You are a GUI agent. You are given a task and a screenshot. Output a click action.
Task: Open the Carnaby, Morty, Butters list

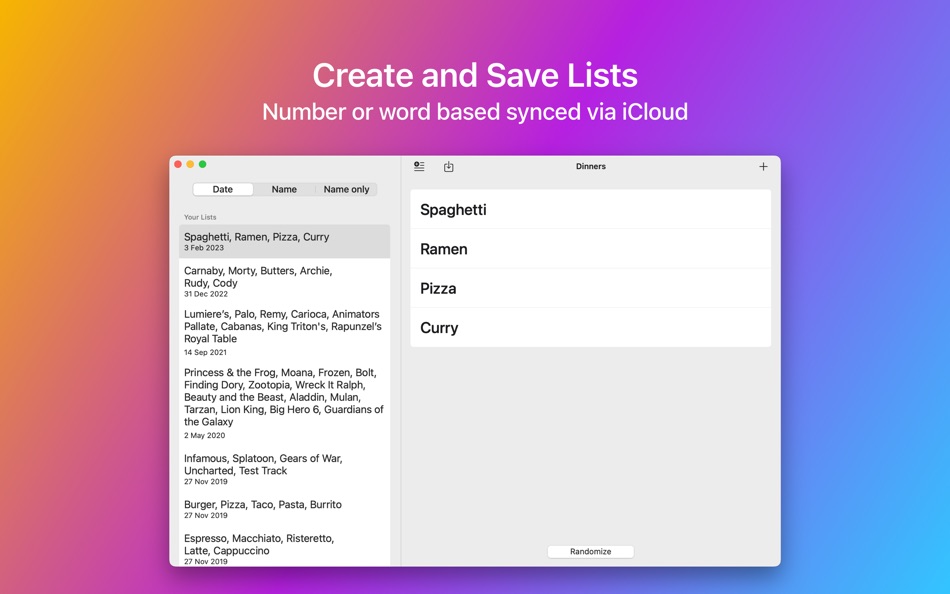(x=285, y=281)
